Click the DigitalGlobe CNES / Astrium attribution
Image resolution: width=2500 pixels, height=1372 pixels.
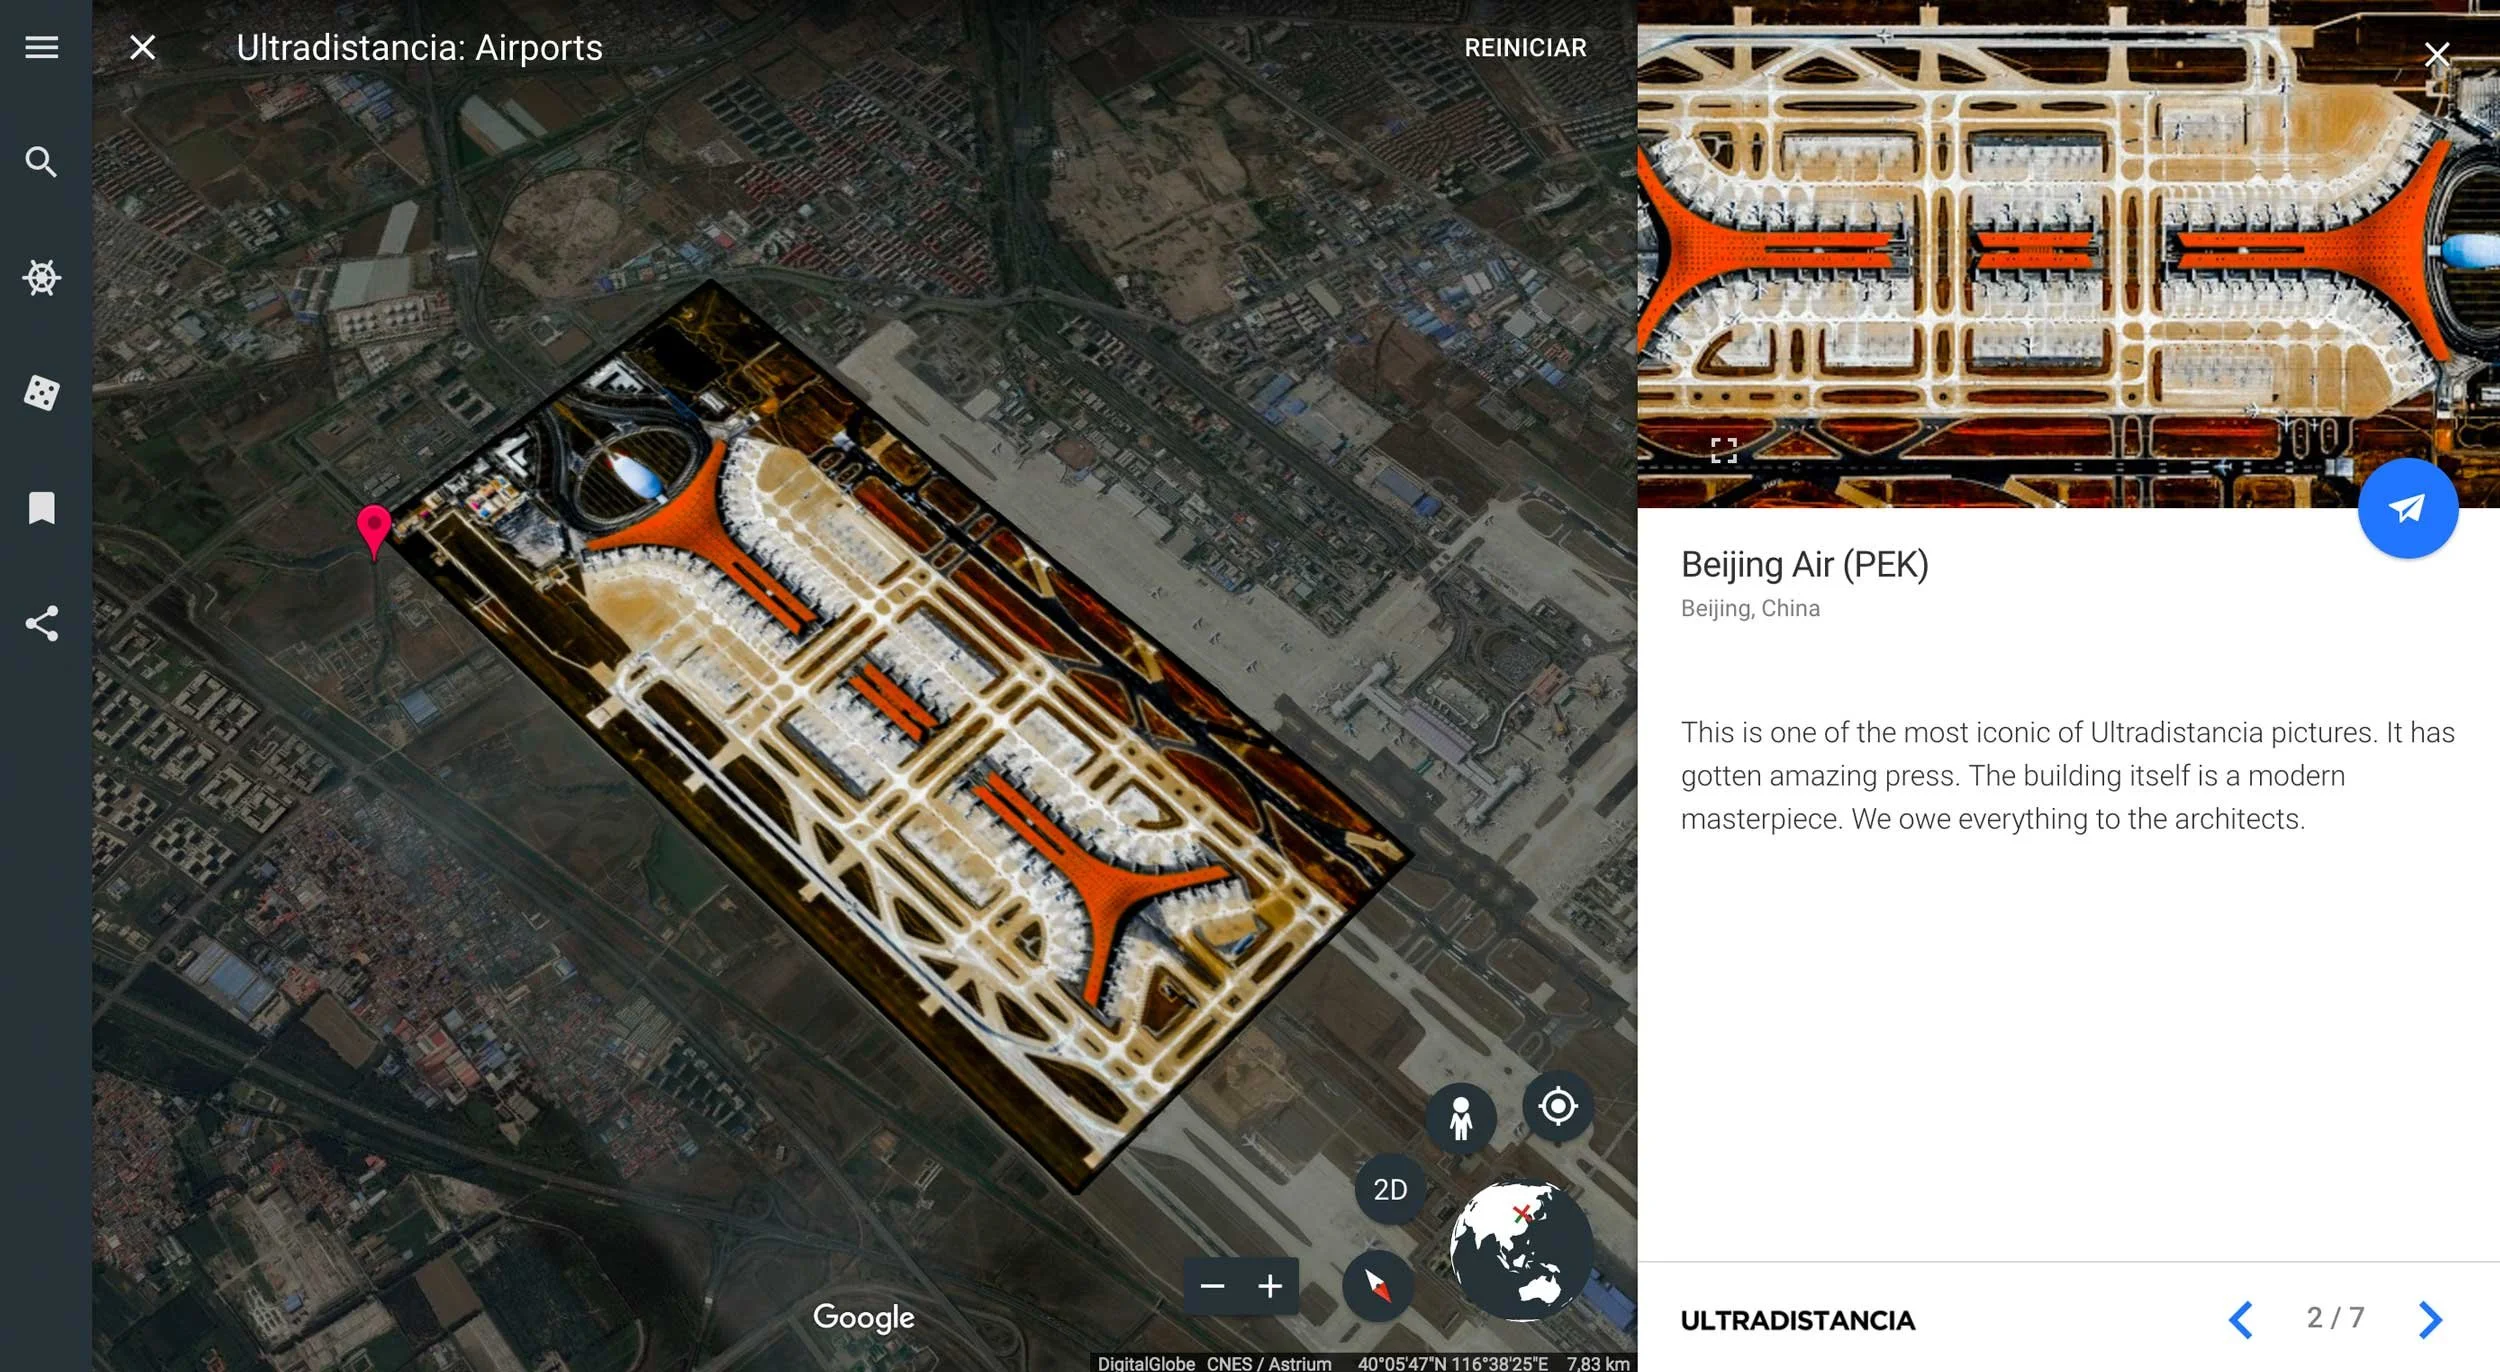[x=1214, y=1363]
